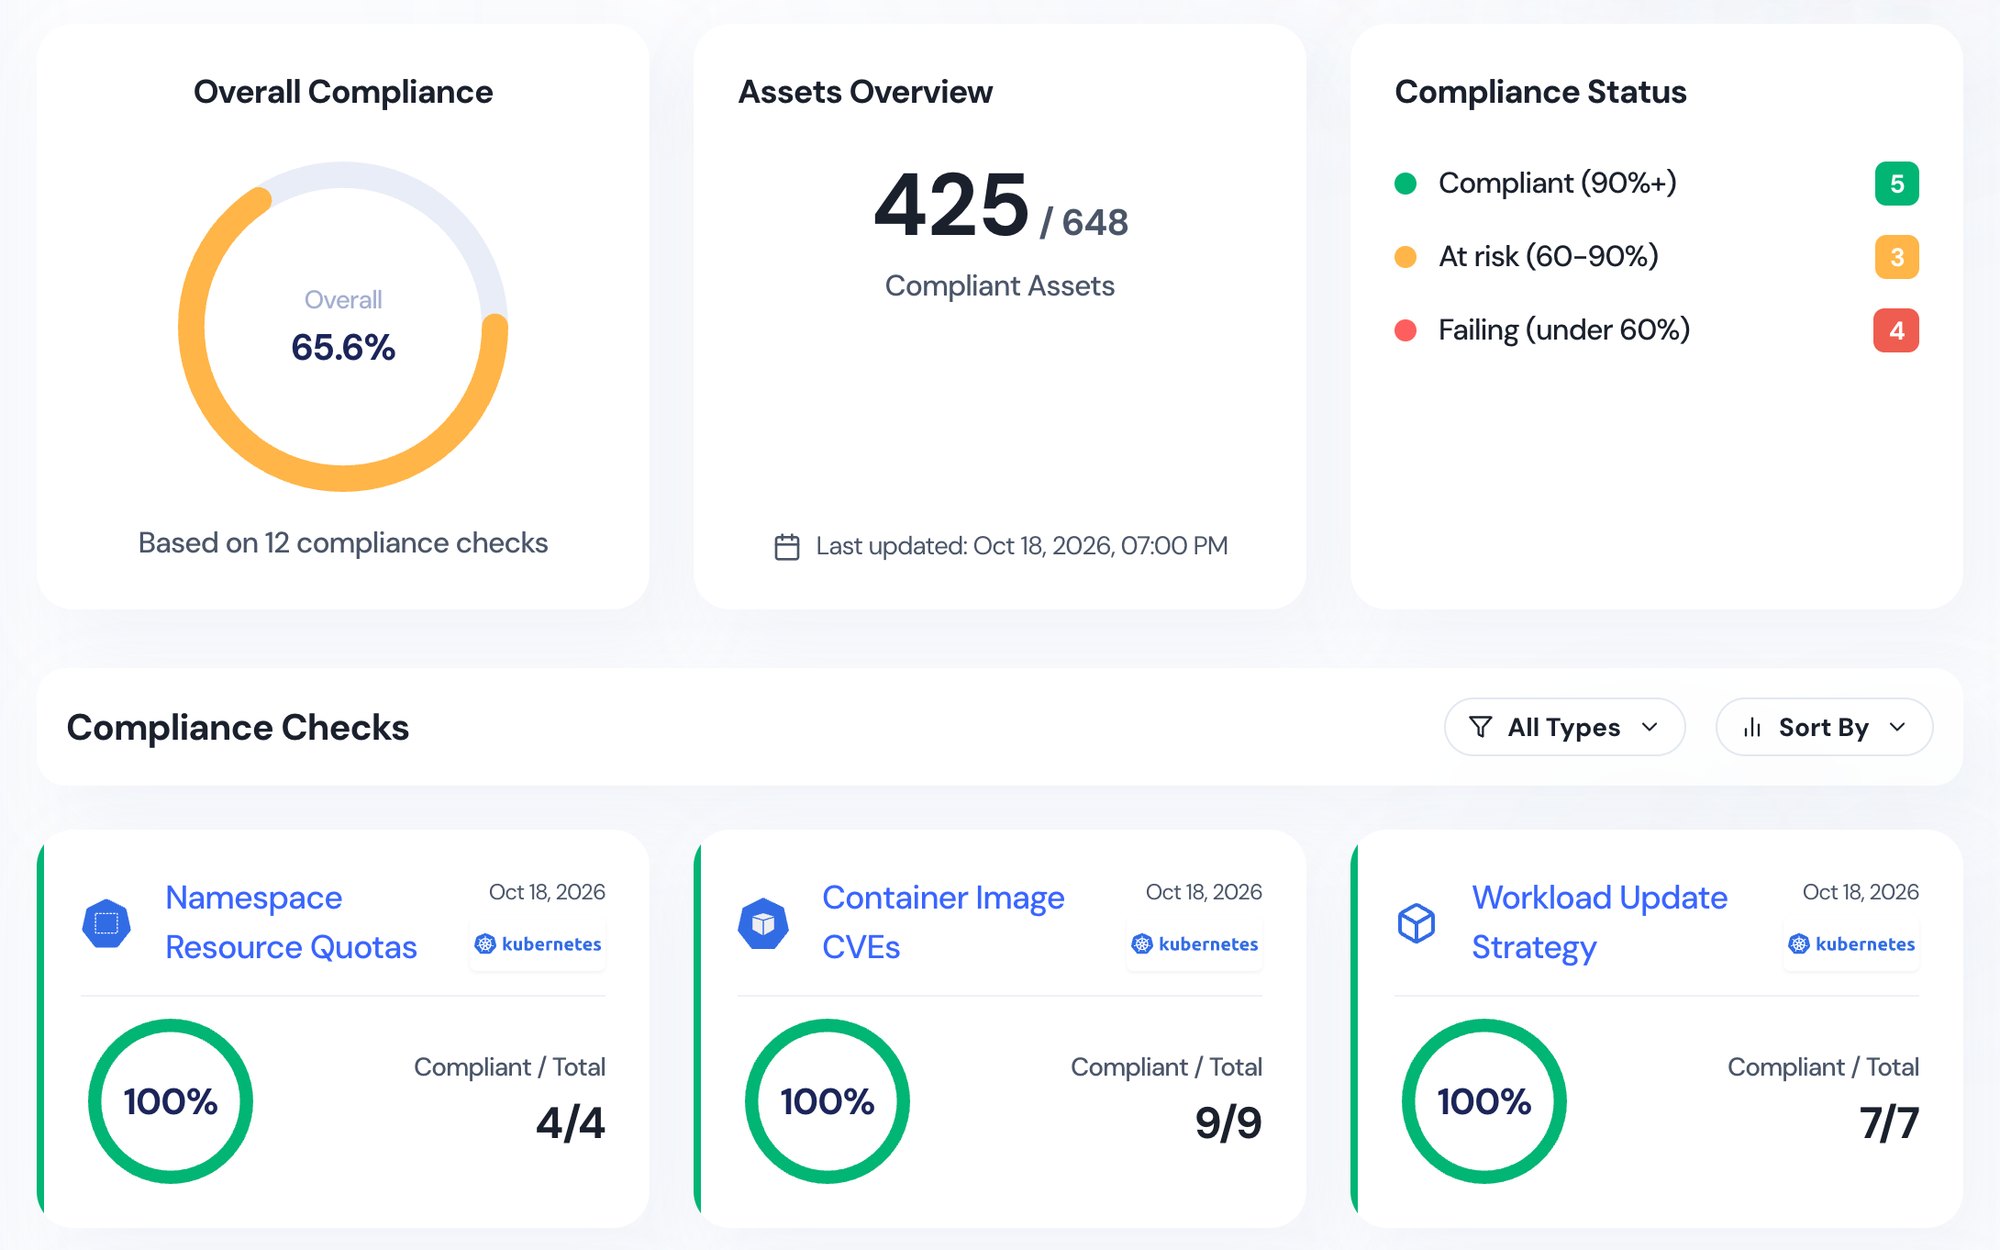The height and width of the screenshot is (1250, 2000).
Task: Click the funnel filter icon in All Types
Action: (x=1480, y=727)
